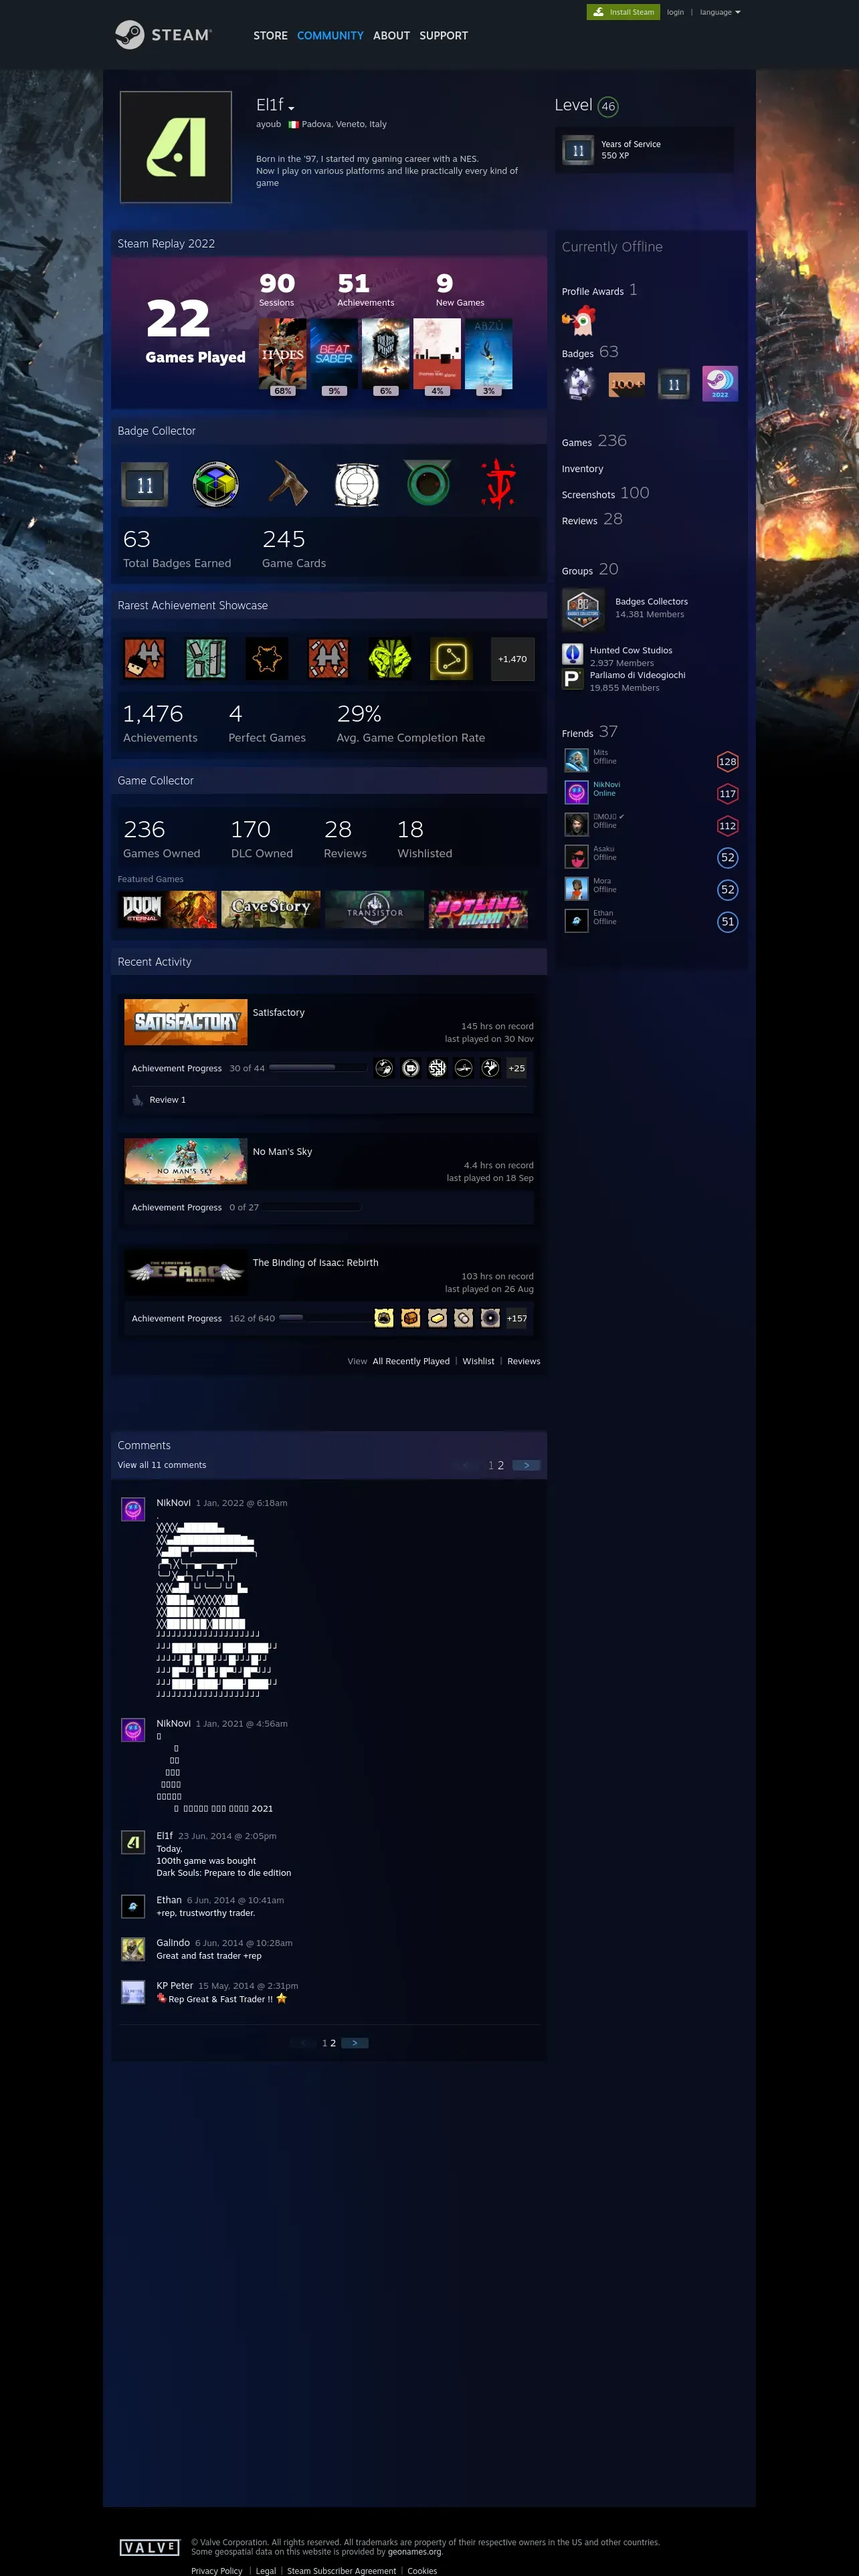Image resolution: width=859 pixels, height=2576 pixels.
Task: Open the language dropdown
Action: (720, 12)
